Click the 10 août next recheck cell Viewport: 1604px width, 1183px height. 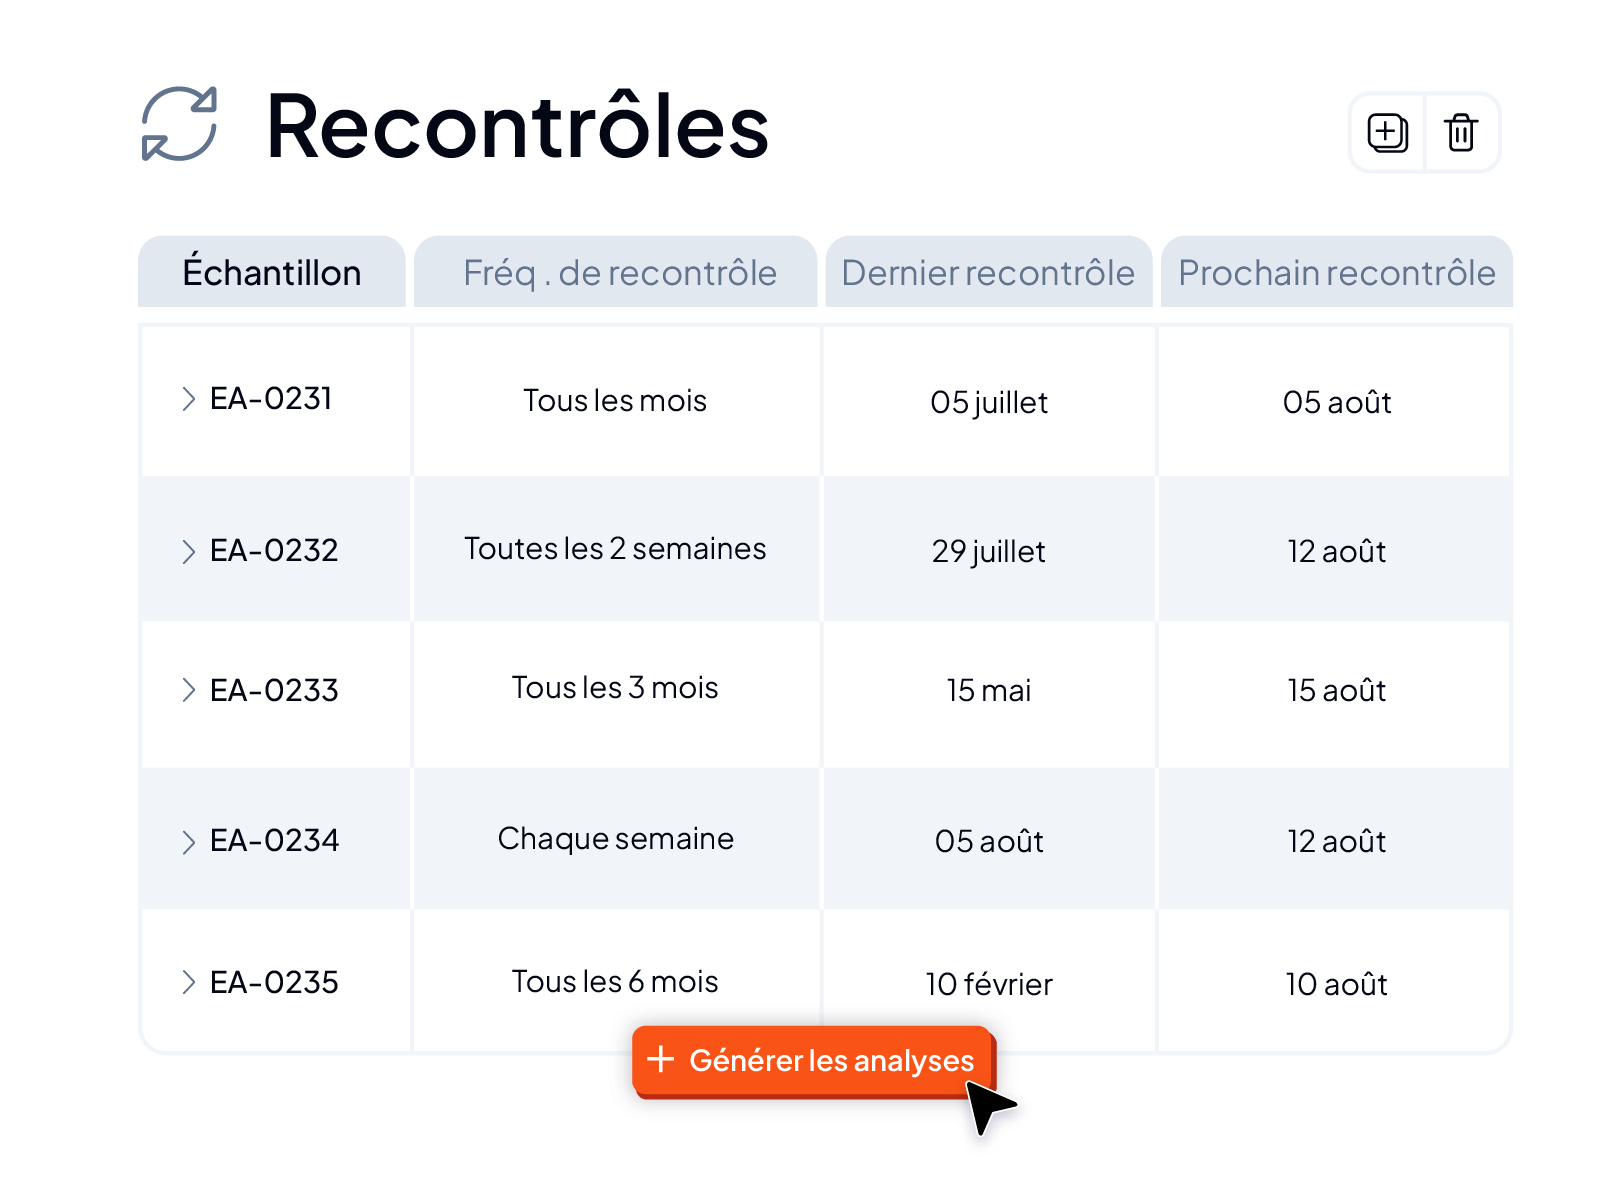pos(1336,985)
